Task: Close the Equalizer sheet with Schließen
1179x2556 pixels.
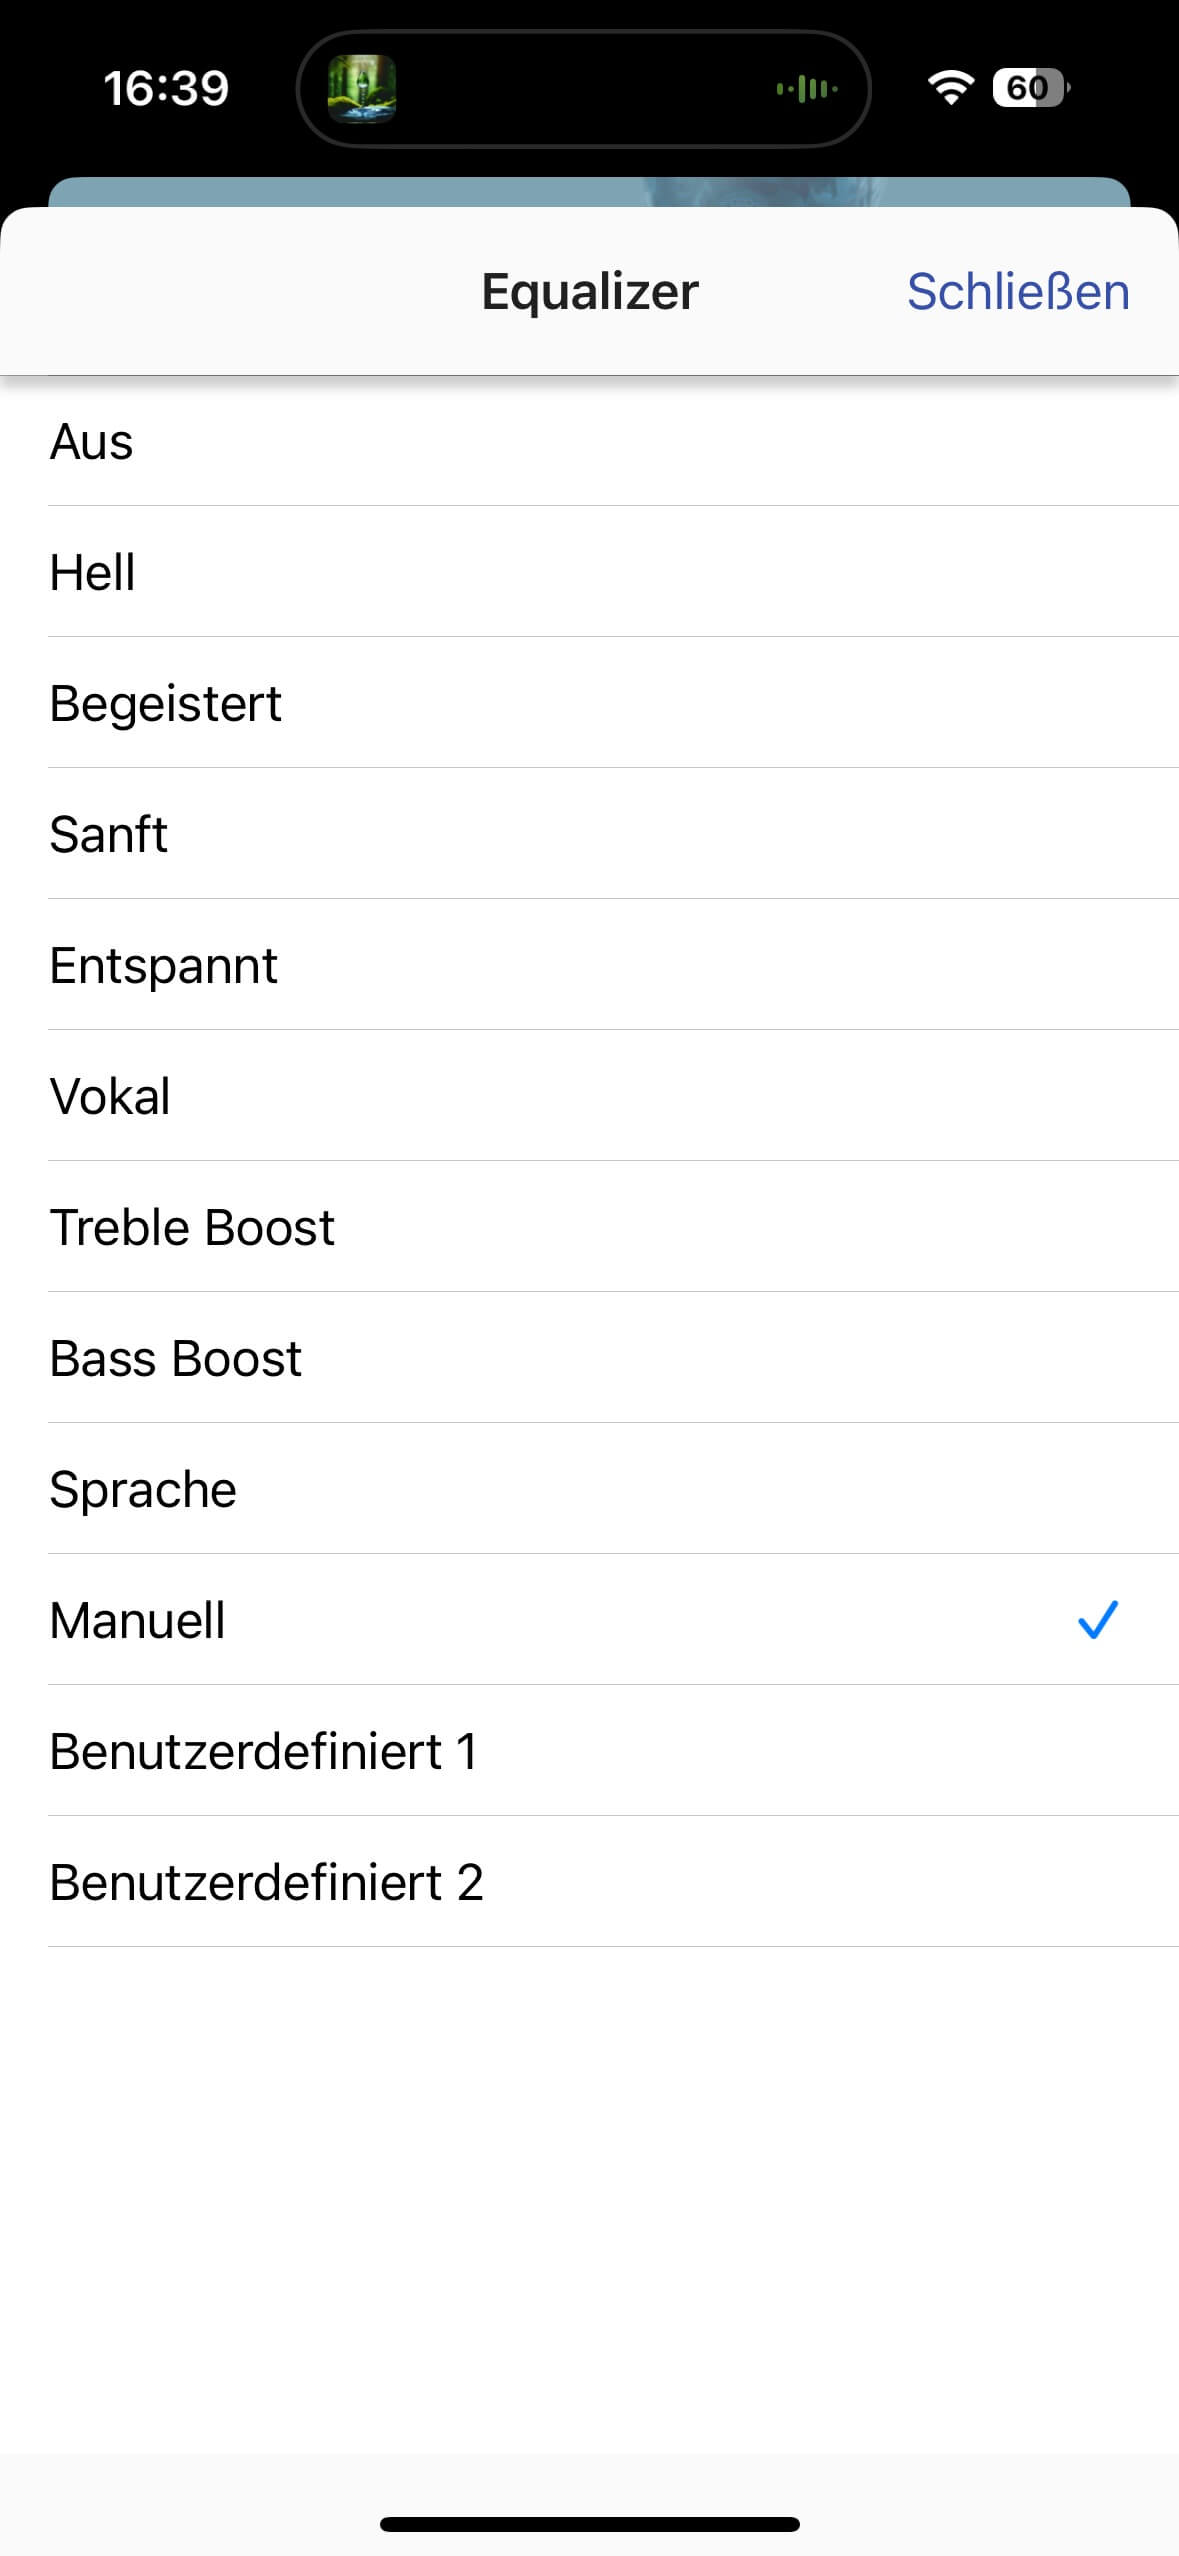Action: coord(1017,292)
